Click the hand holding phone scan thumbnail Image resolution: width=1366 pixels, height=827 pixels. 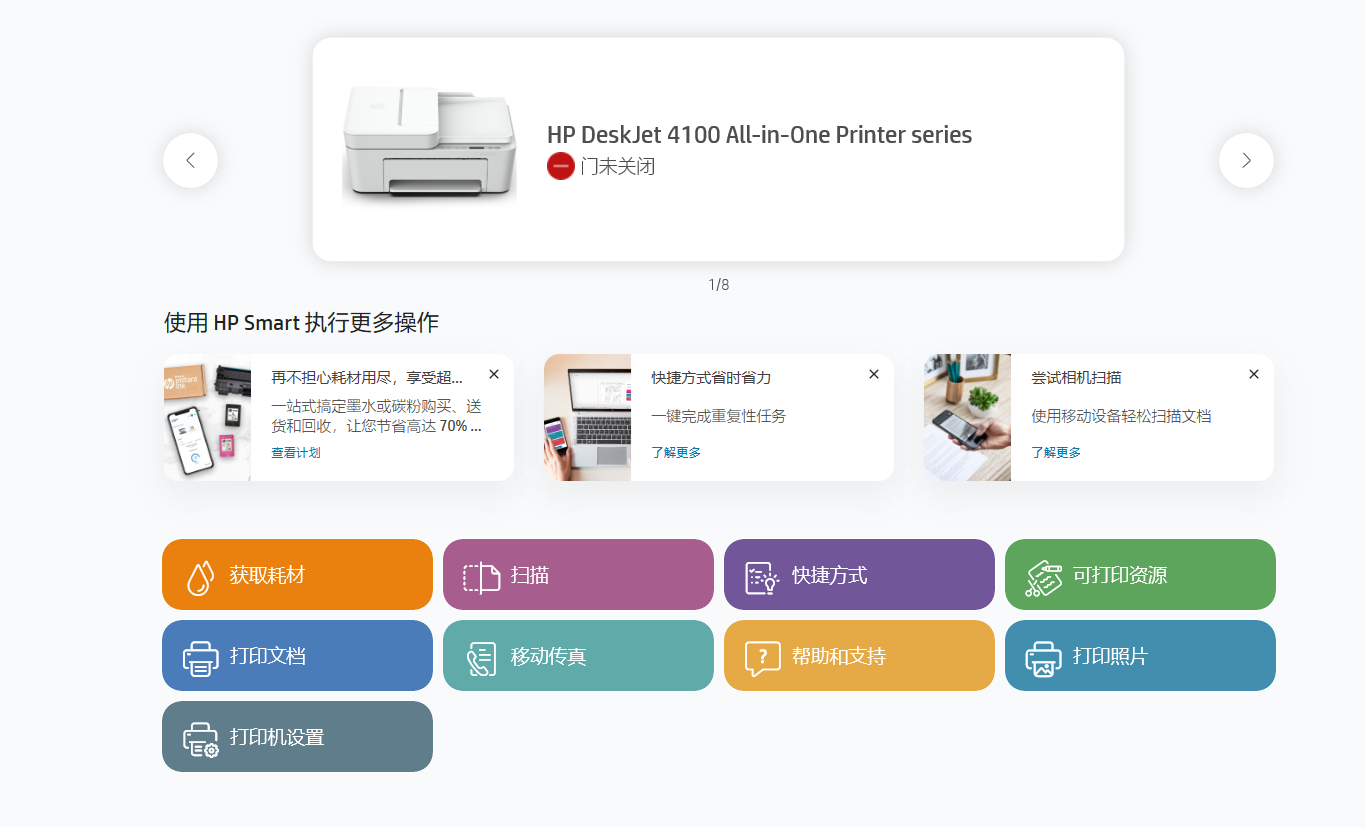[967, 417]
